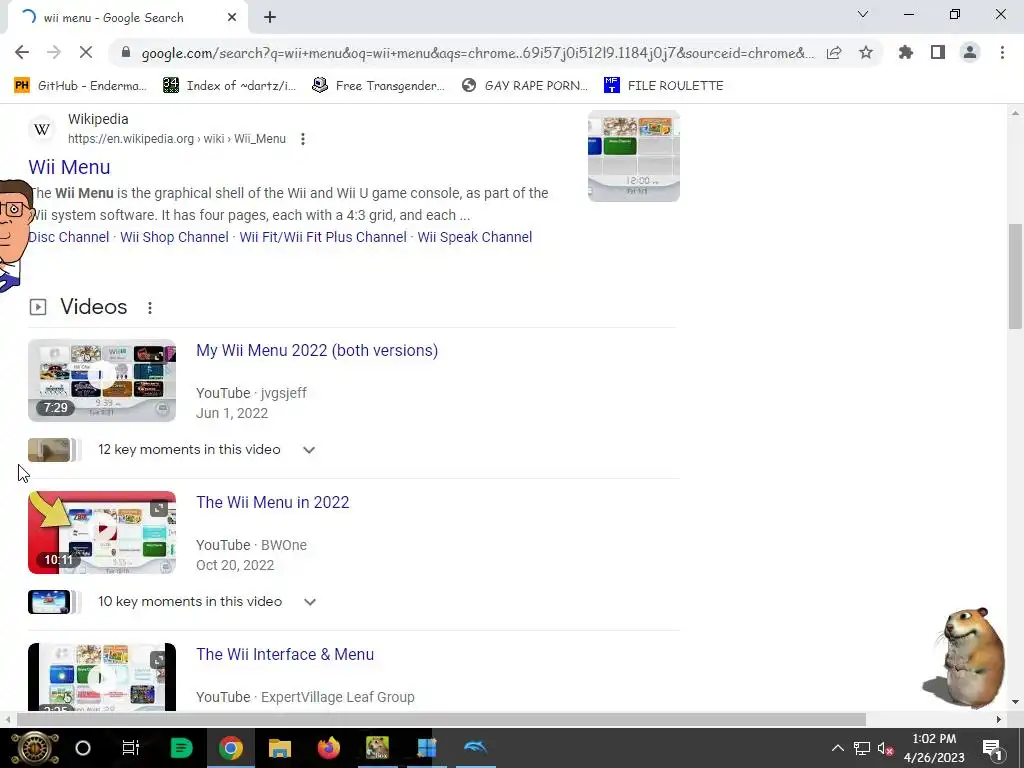
Task: Open the Wikipedia Wii Menu thumbnail image
Action: (x=633, y=155)
